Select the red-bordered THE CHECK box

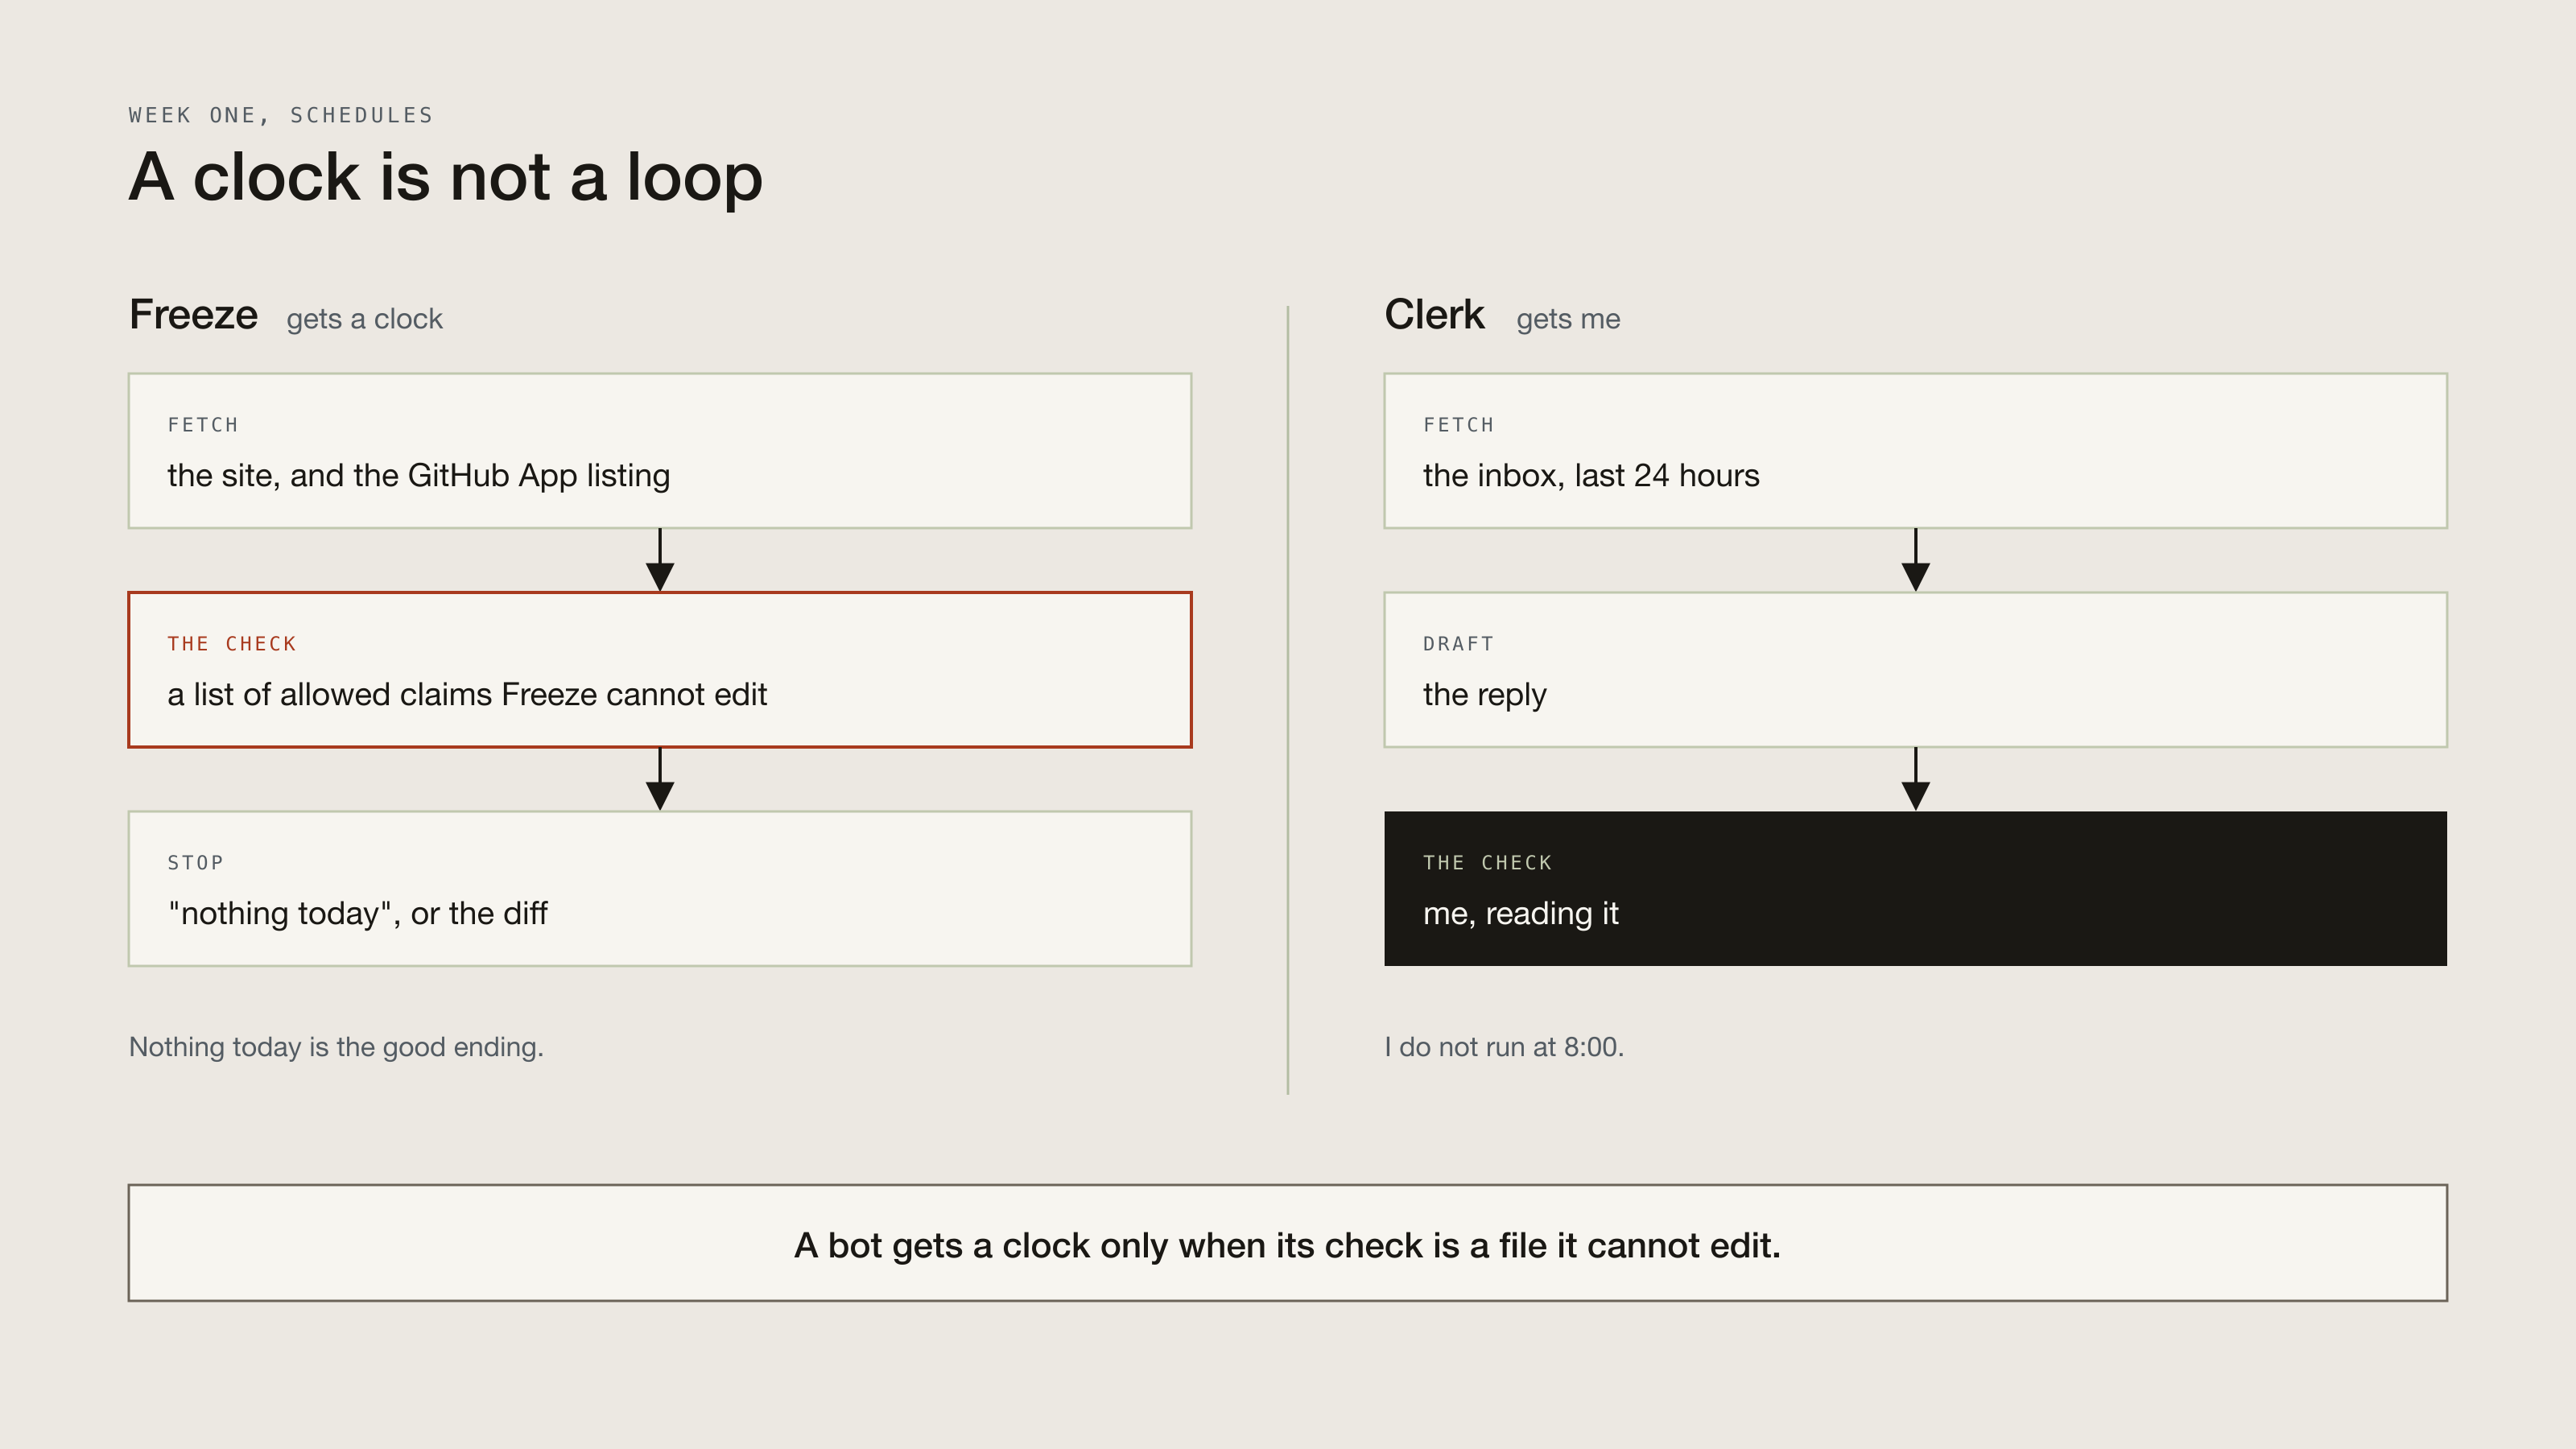point(660,670)
